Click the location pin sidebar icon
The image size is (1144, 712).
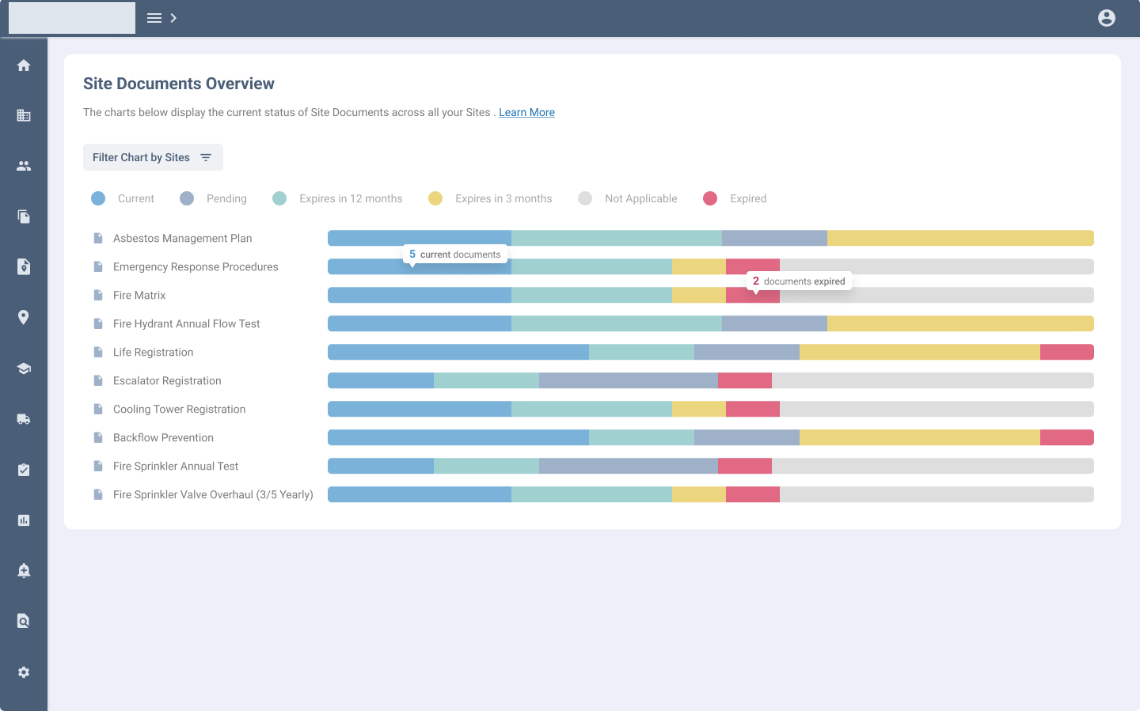pyautogui.click(x=24, y=318)
